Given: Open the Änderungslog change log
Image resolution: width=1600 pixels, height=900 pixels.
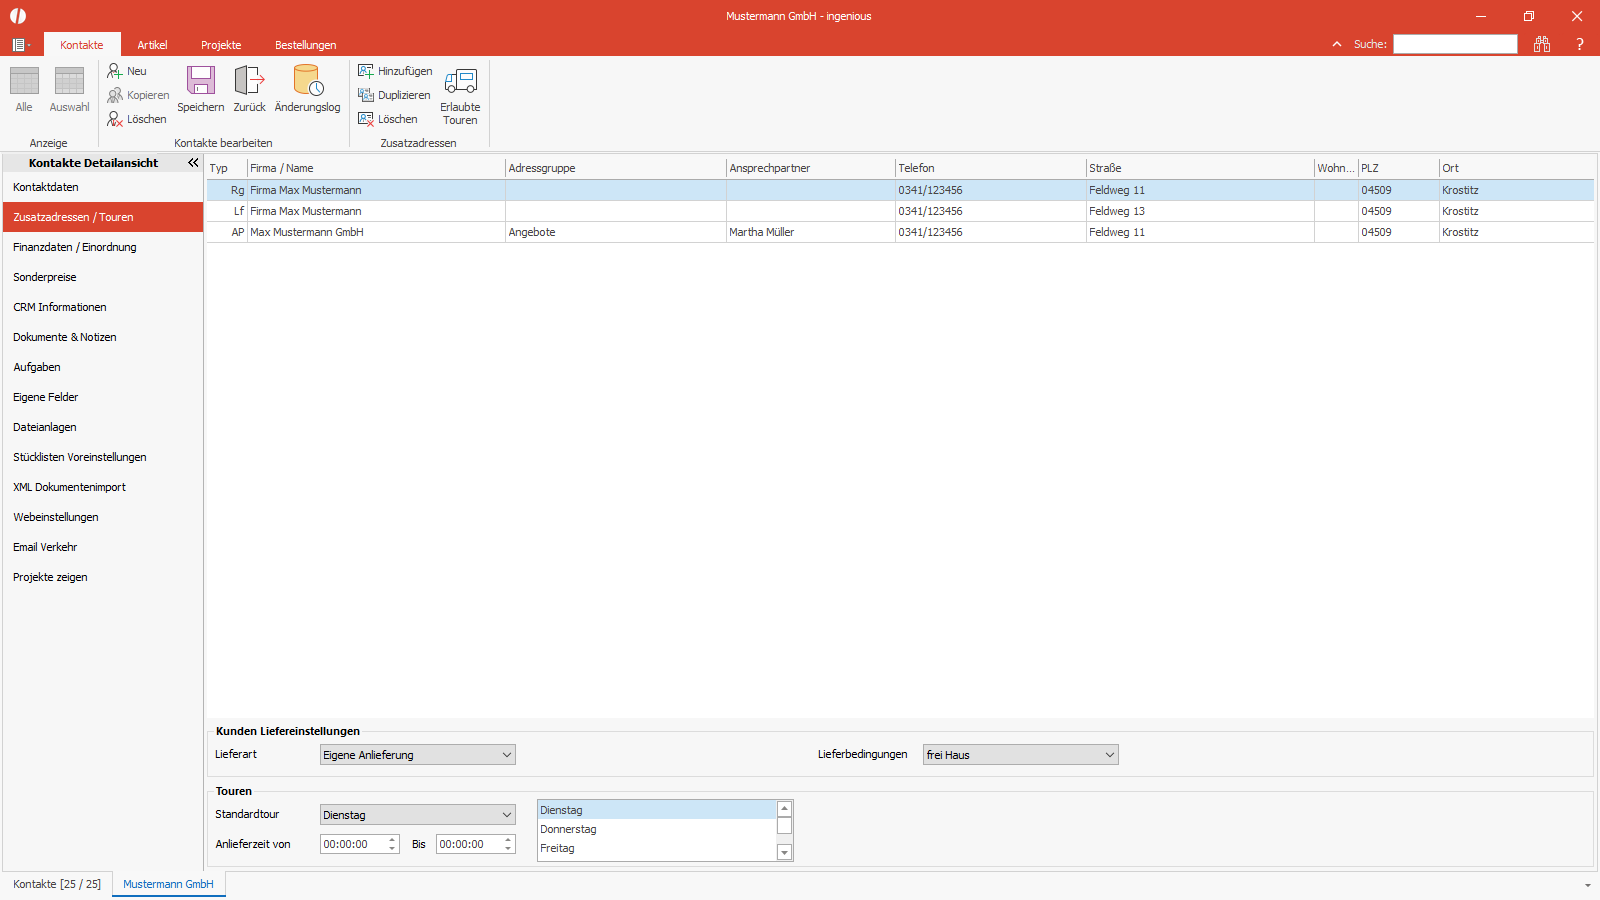Looking at the screenshot, I should (x=307, y=89).
